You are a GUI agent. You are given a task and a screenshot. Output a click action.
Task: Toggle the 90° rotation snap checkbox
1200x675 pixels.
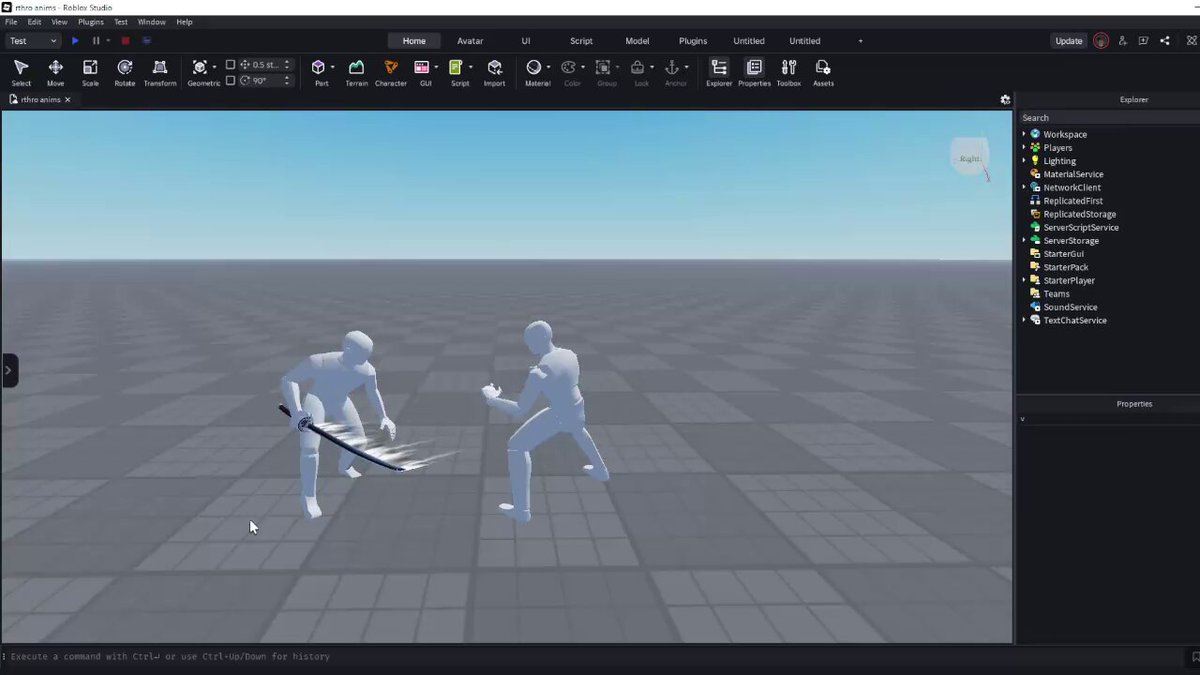tap(230, 80)
